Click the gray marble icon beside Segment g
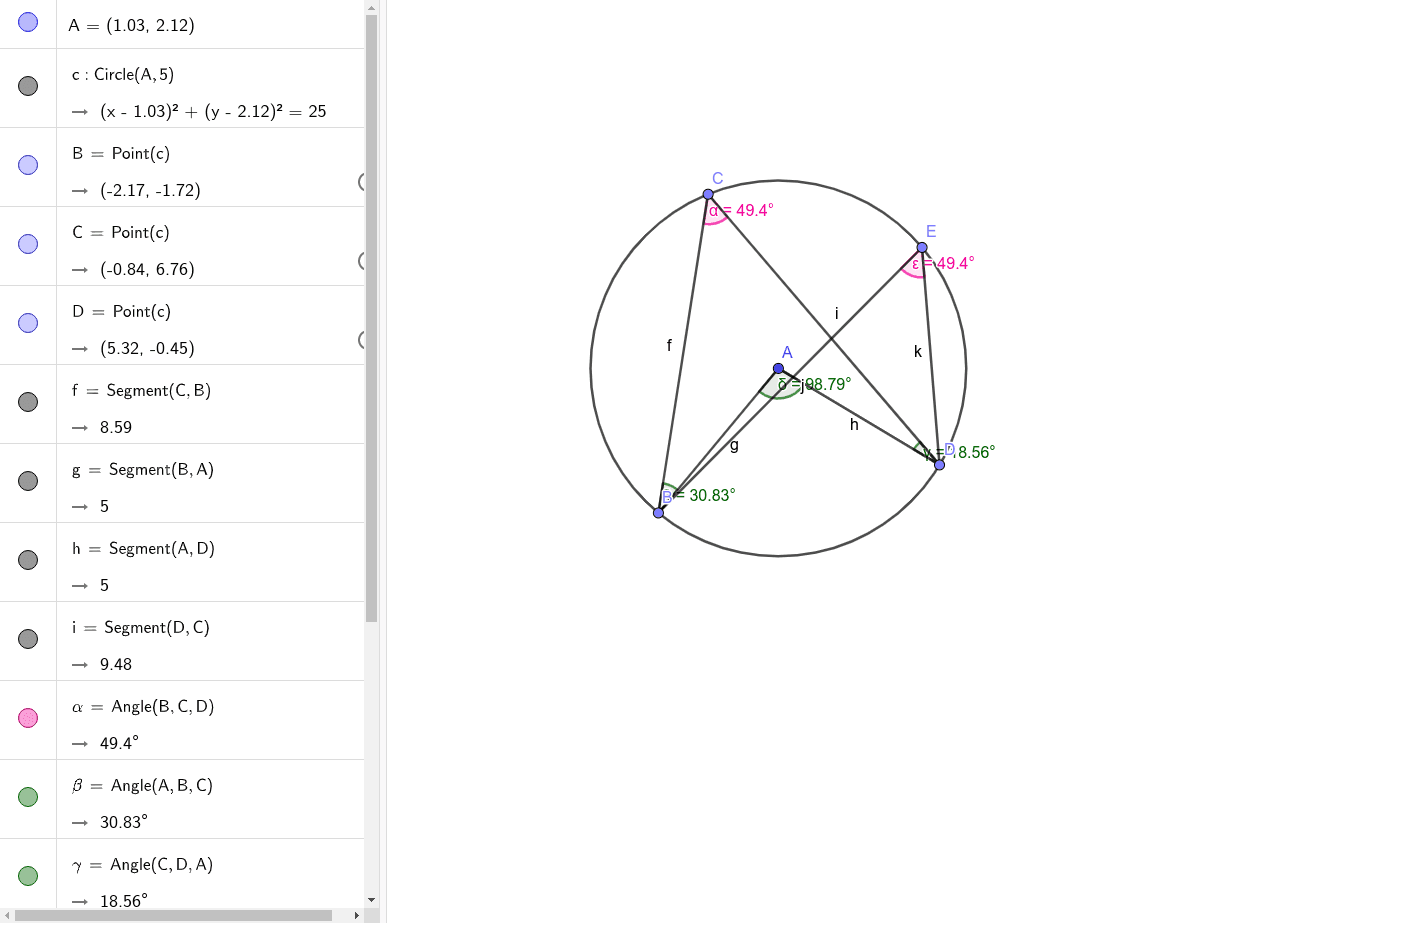This screenshot has height=925, width=1422. coord(27,481)
